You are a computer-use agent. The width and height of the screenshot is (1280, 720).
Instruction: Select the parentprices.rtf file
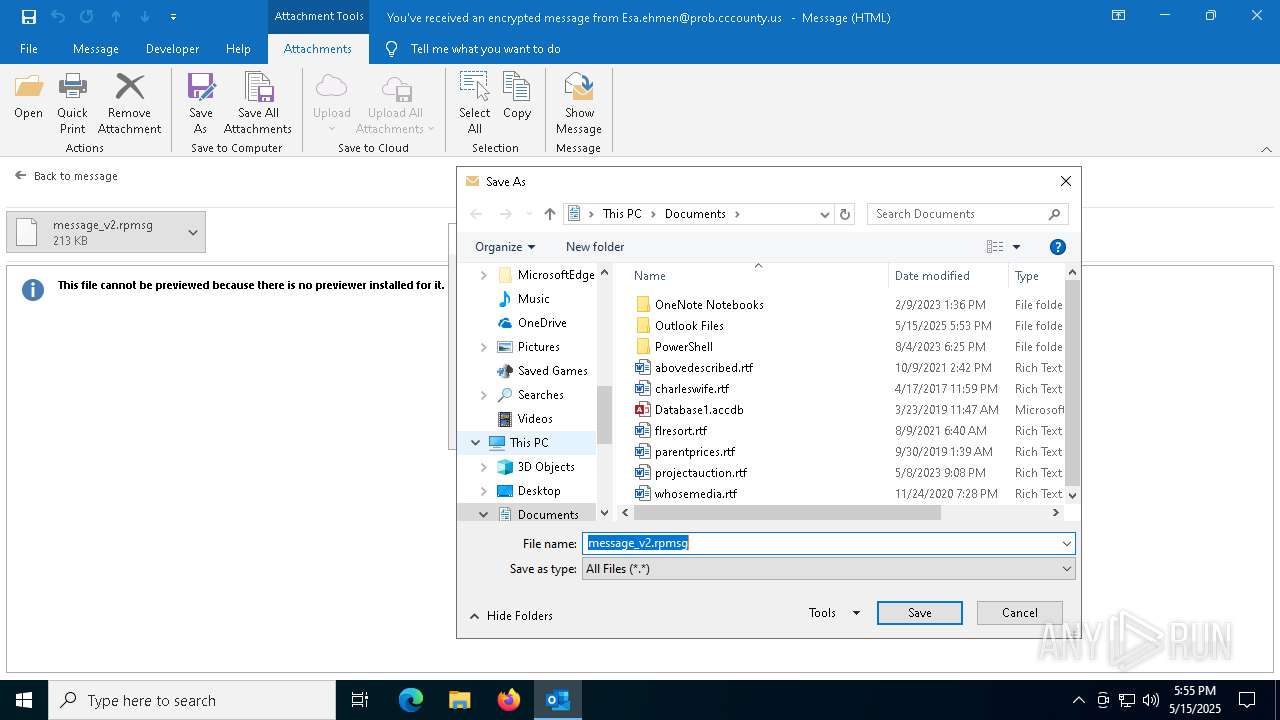point(695,452)
